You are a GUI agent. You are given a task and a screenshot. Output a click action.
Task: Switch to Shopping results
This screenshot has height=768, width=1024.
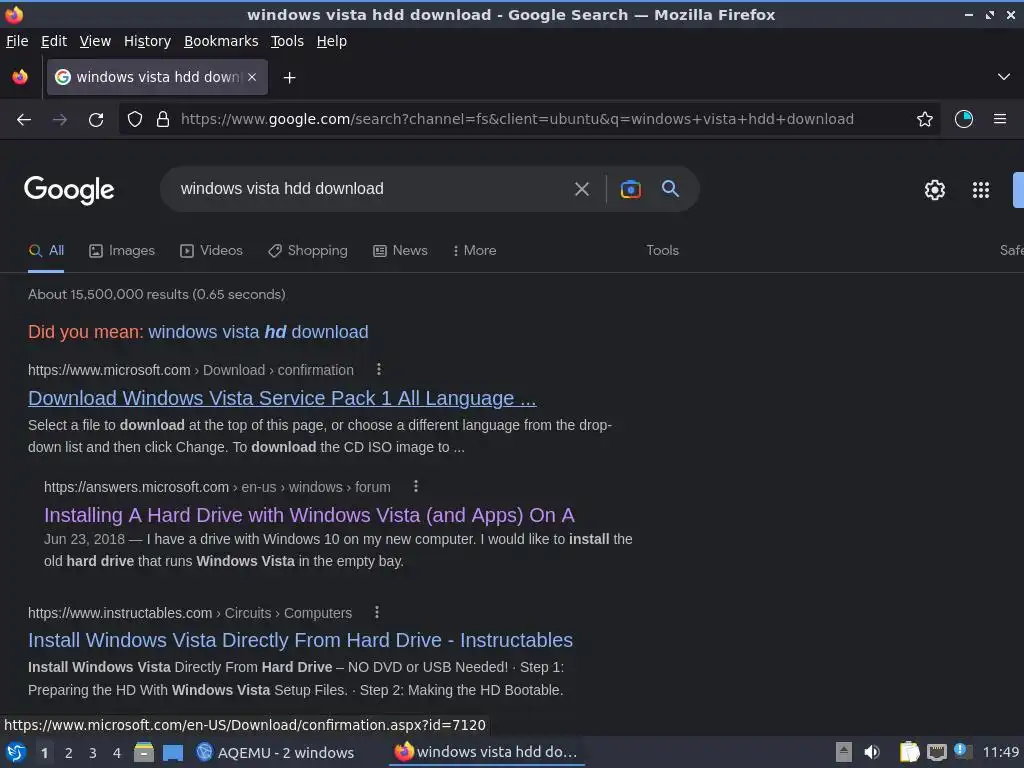308,251
